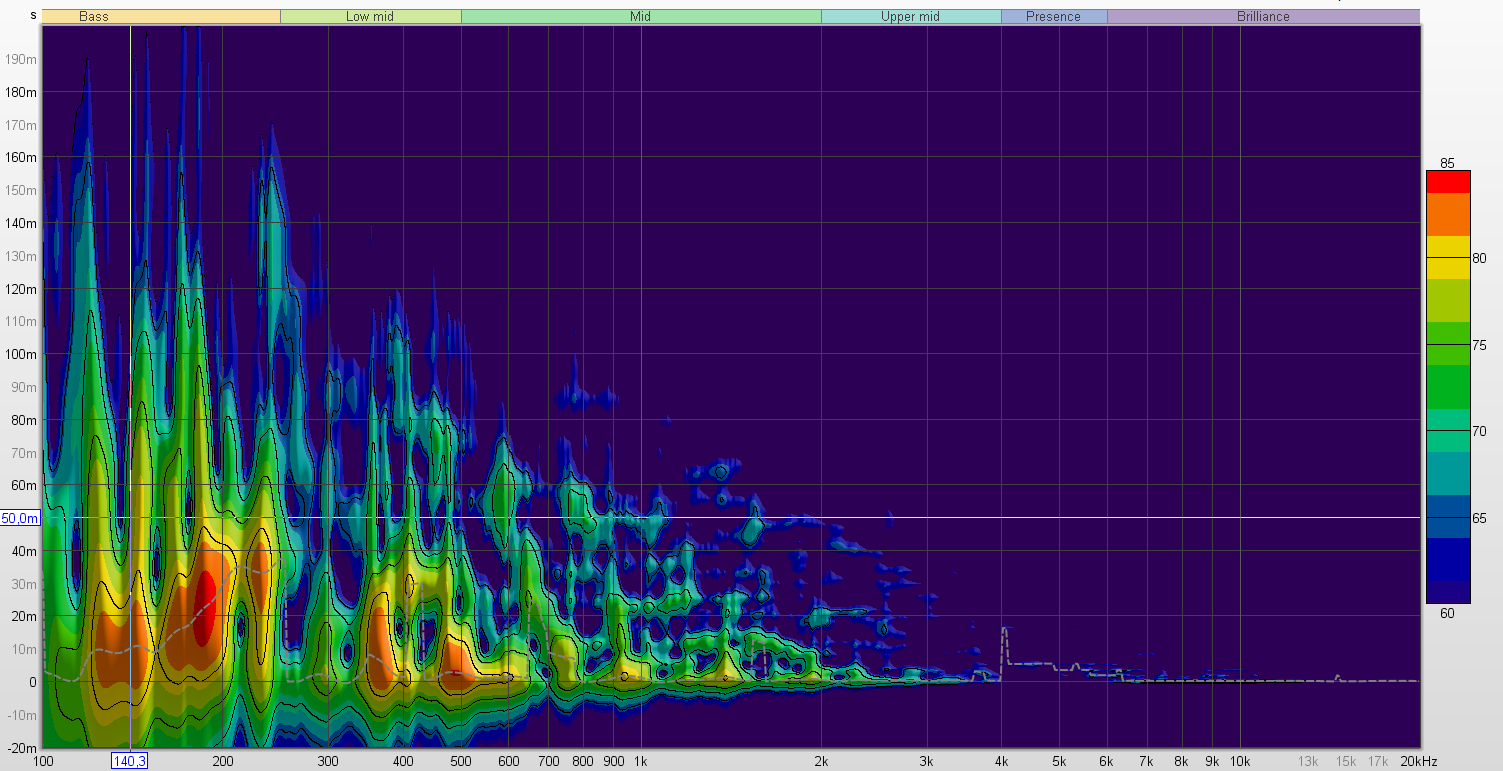Viewport: 1503px width, 771px height.
Task: Click the yellow band of the color scale
Action: point(1448,257)
